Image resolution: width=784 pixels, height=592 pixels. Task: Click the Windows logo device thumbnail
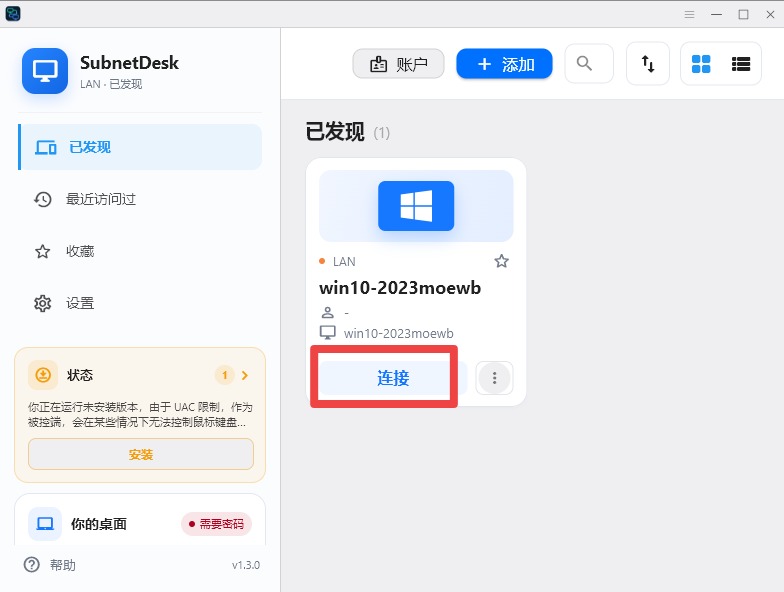(416, 206)
